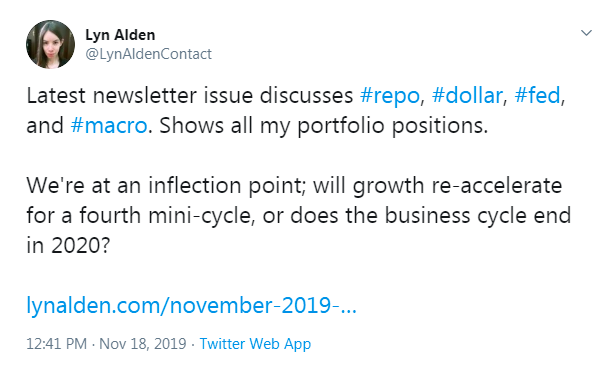Open Lyn Alden's profile avatar photo
Screen dimensions: 608x381
50,44
